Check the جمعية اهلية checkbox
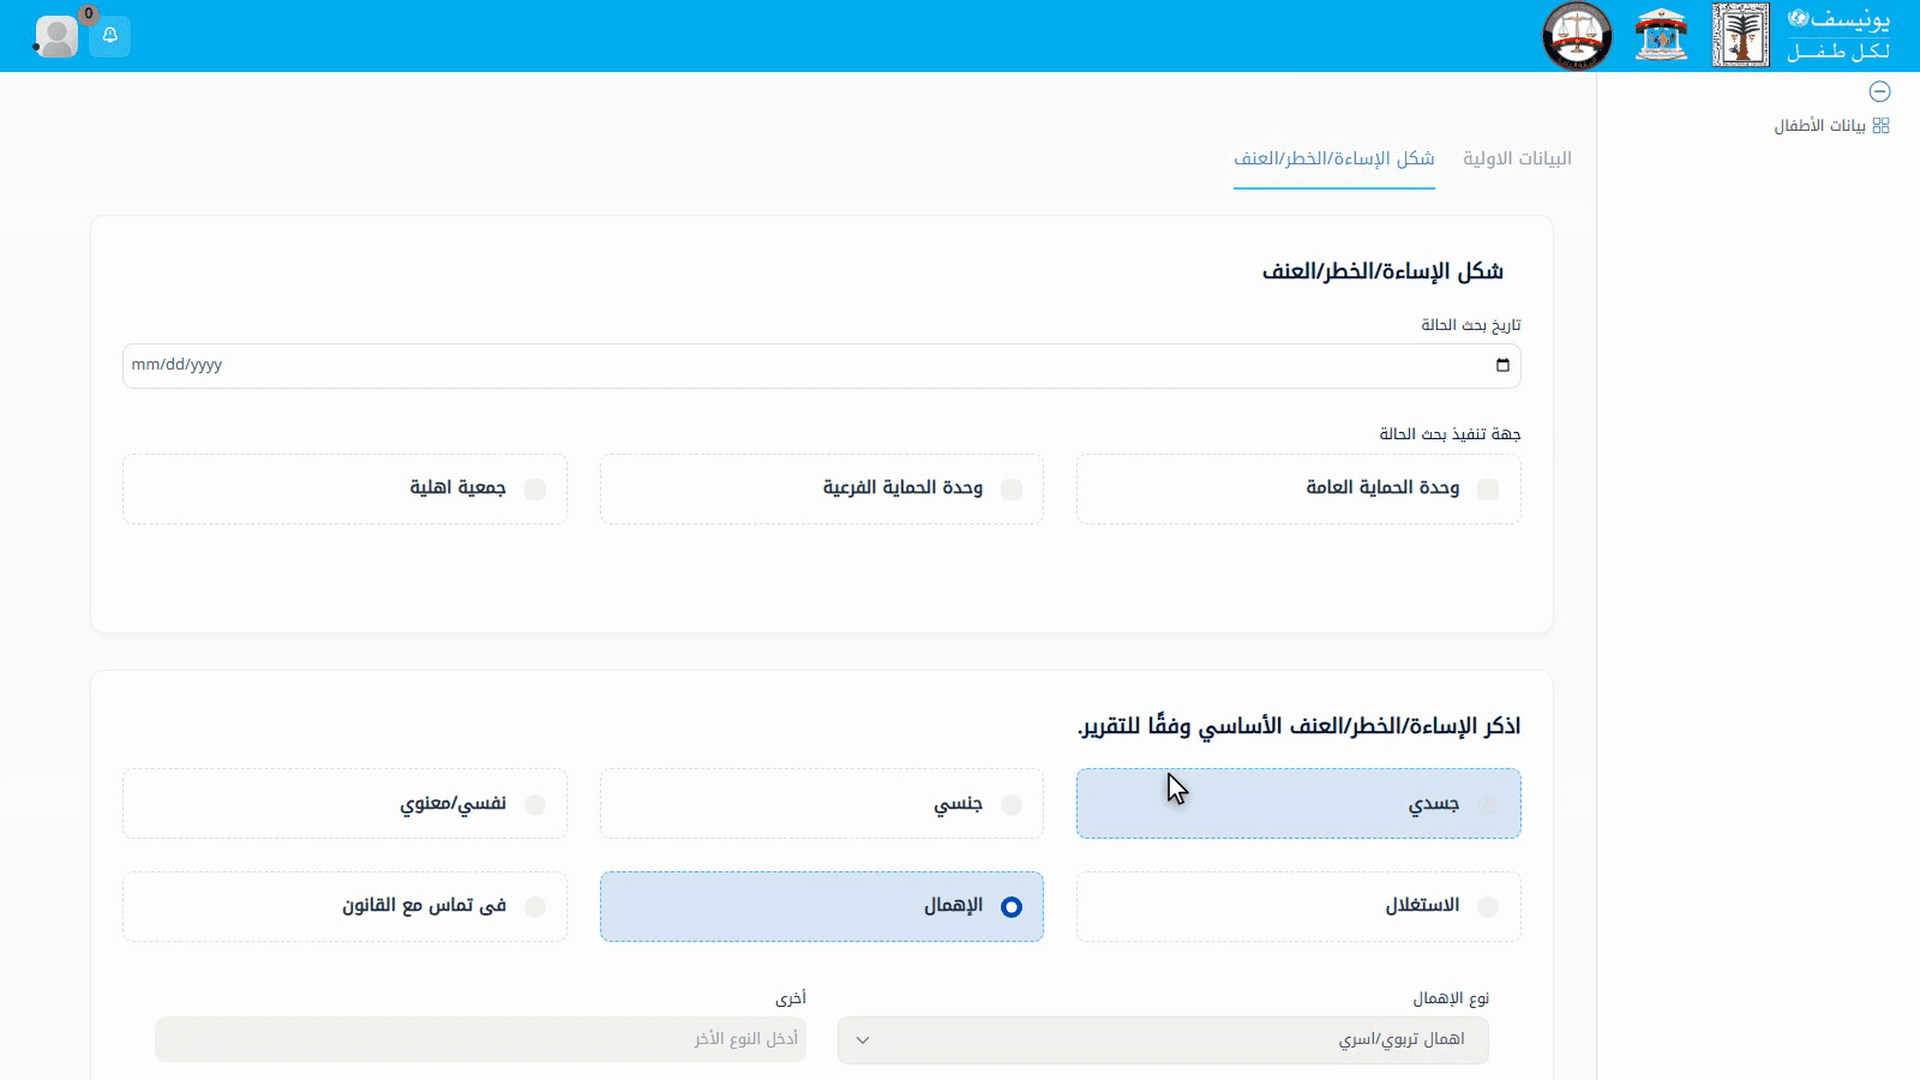 (x=535, y=489)
